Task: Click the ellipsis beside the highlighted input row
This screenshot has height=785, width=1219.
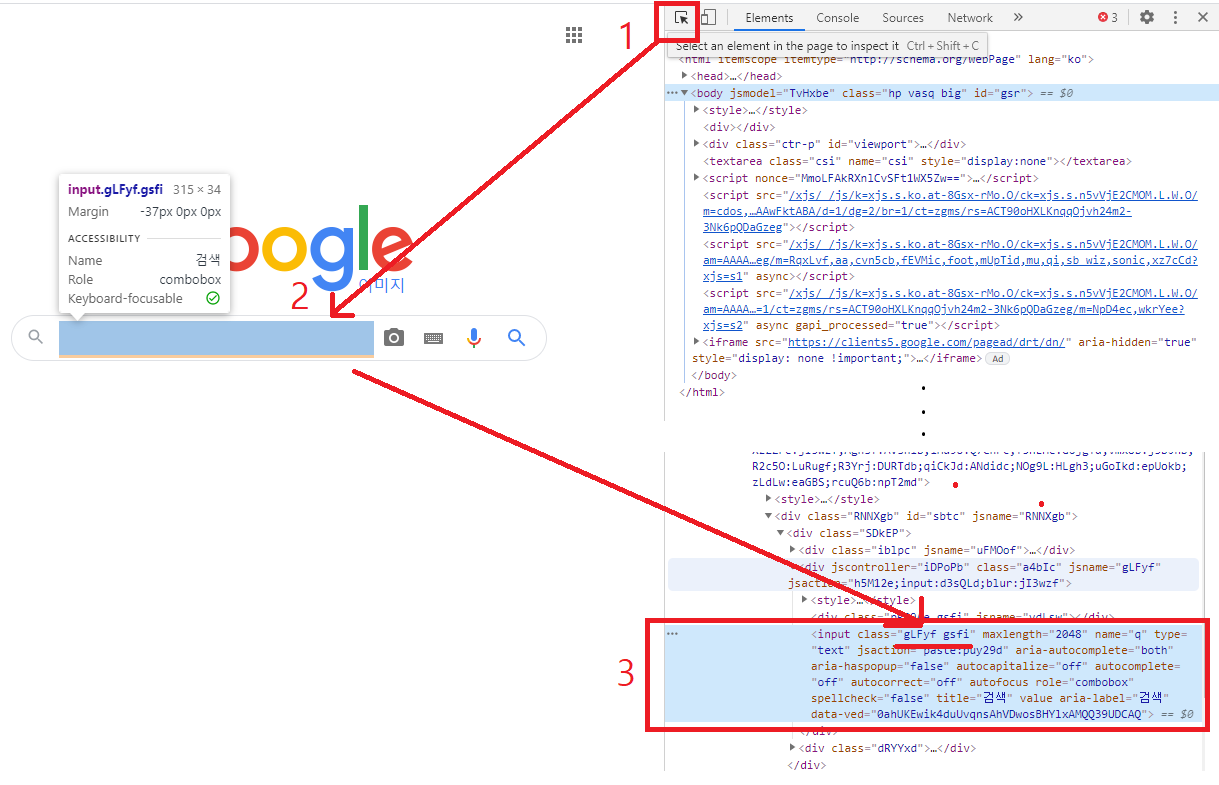Action: [672, 634]
